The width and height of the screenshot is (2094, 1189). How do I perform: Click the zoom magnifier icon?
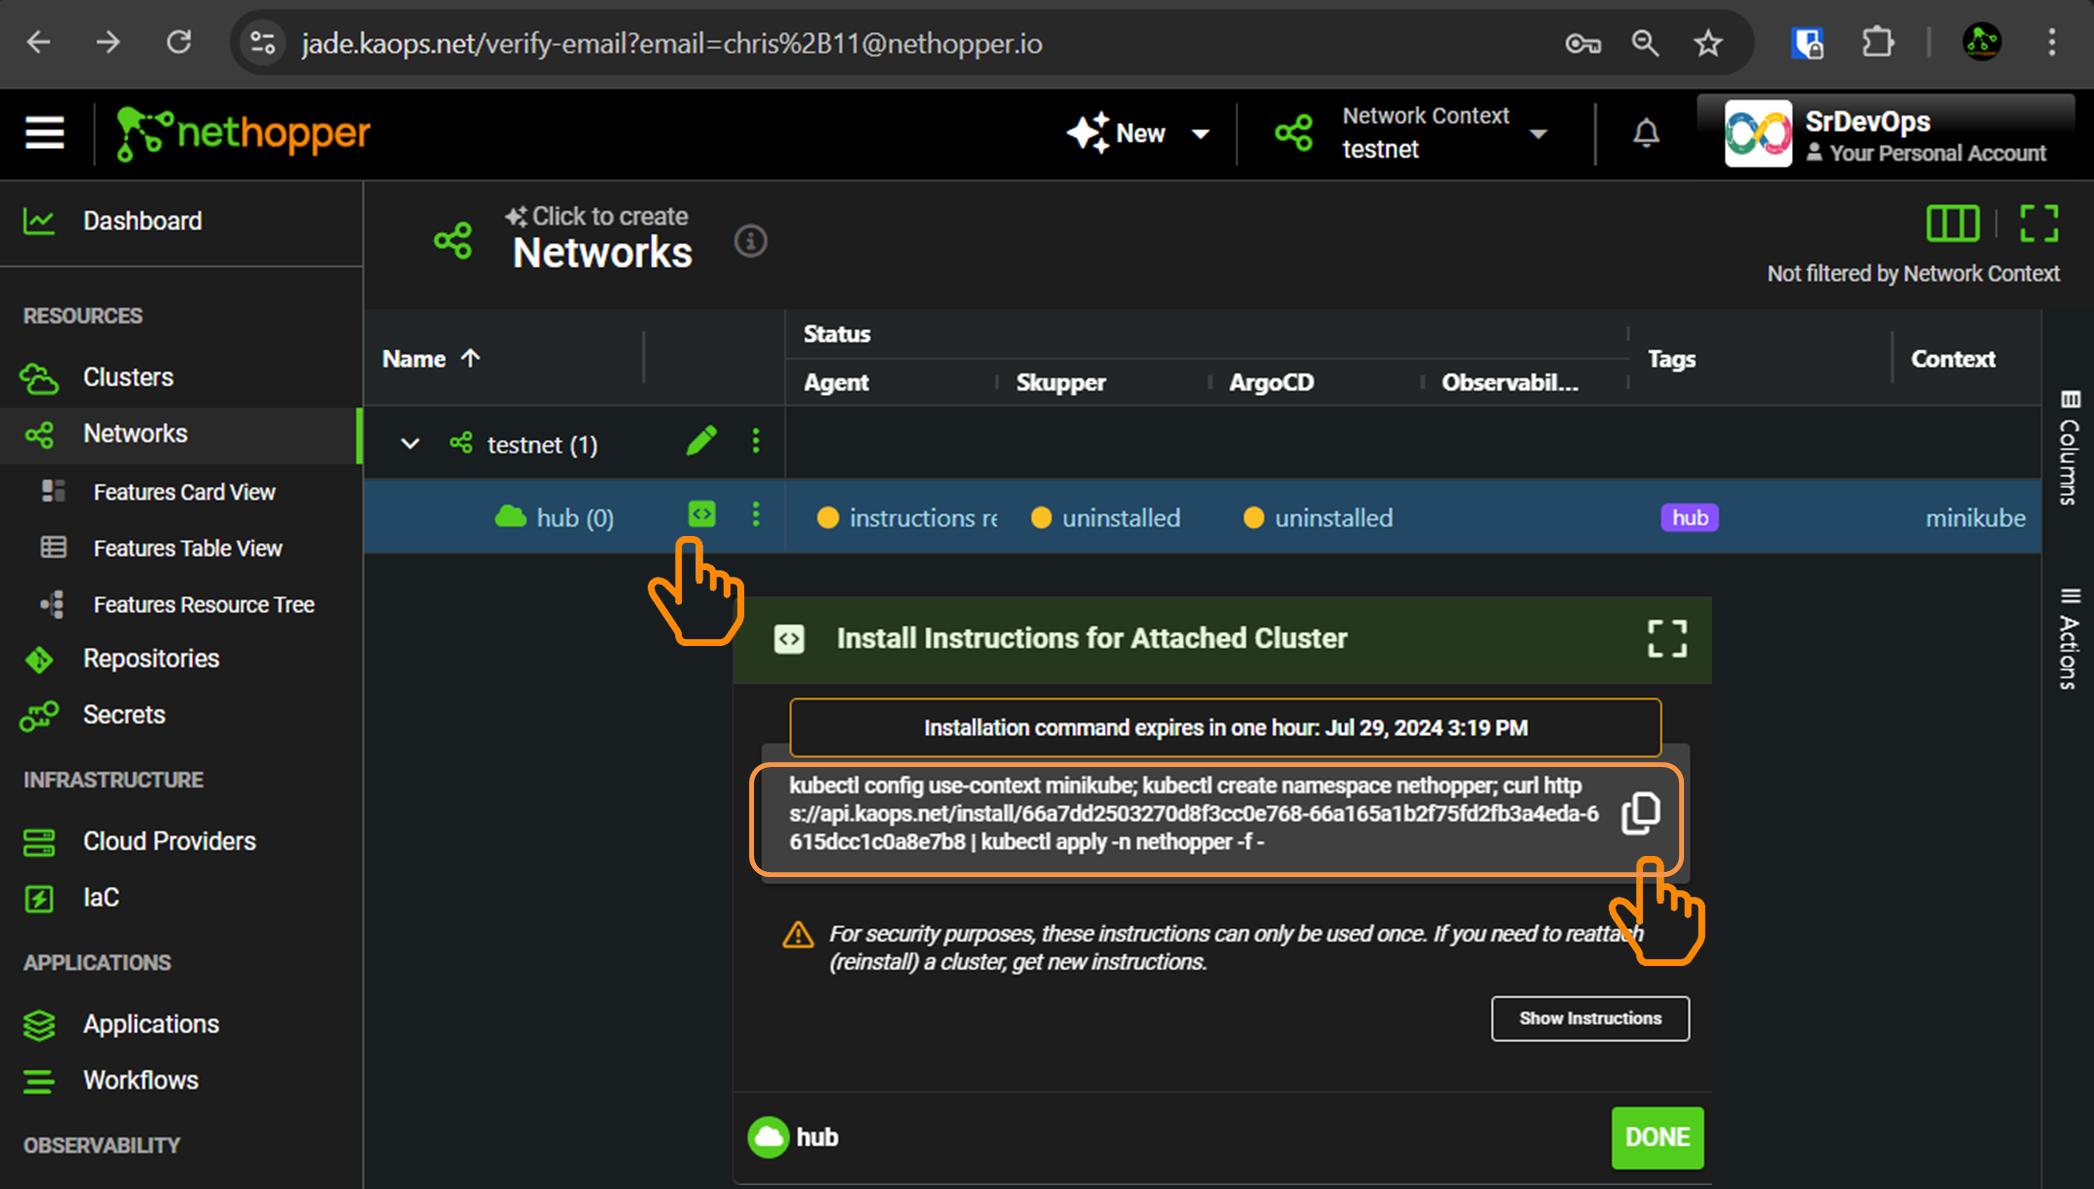pos(1645,43)
